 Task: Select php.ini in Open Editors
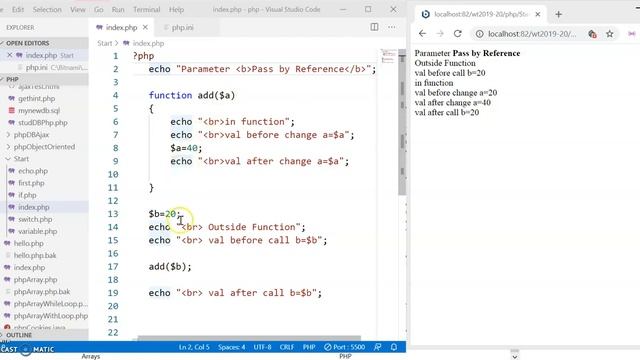[44, 67]
